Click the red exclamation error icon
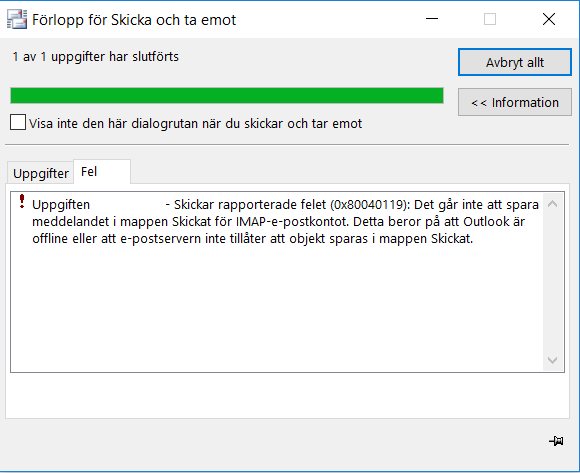This screenshot has width=580, height=473. tap(22, 202)
